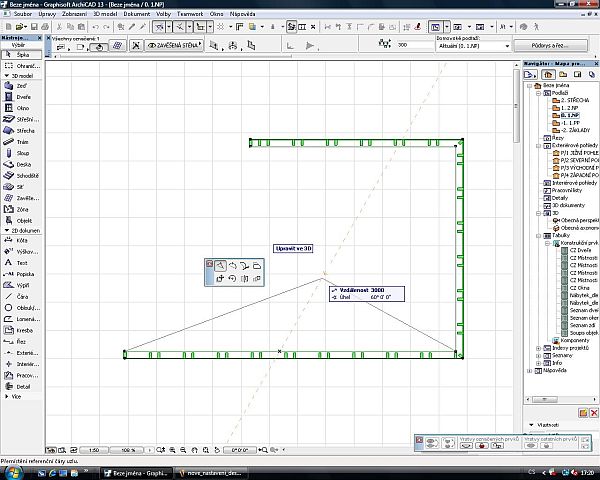Screen dimensions: 600x480
Task: Select the Řez (Section) tool
Action: tap(21, 341)
